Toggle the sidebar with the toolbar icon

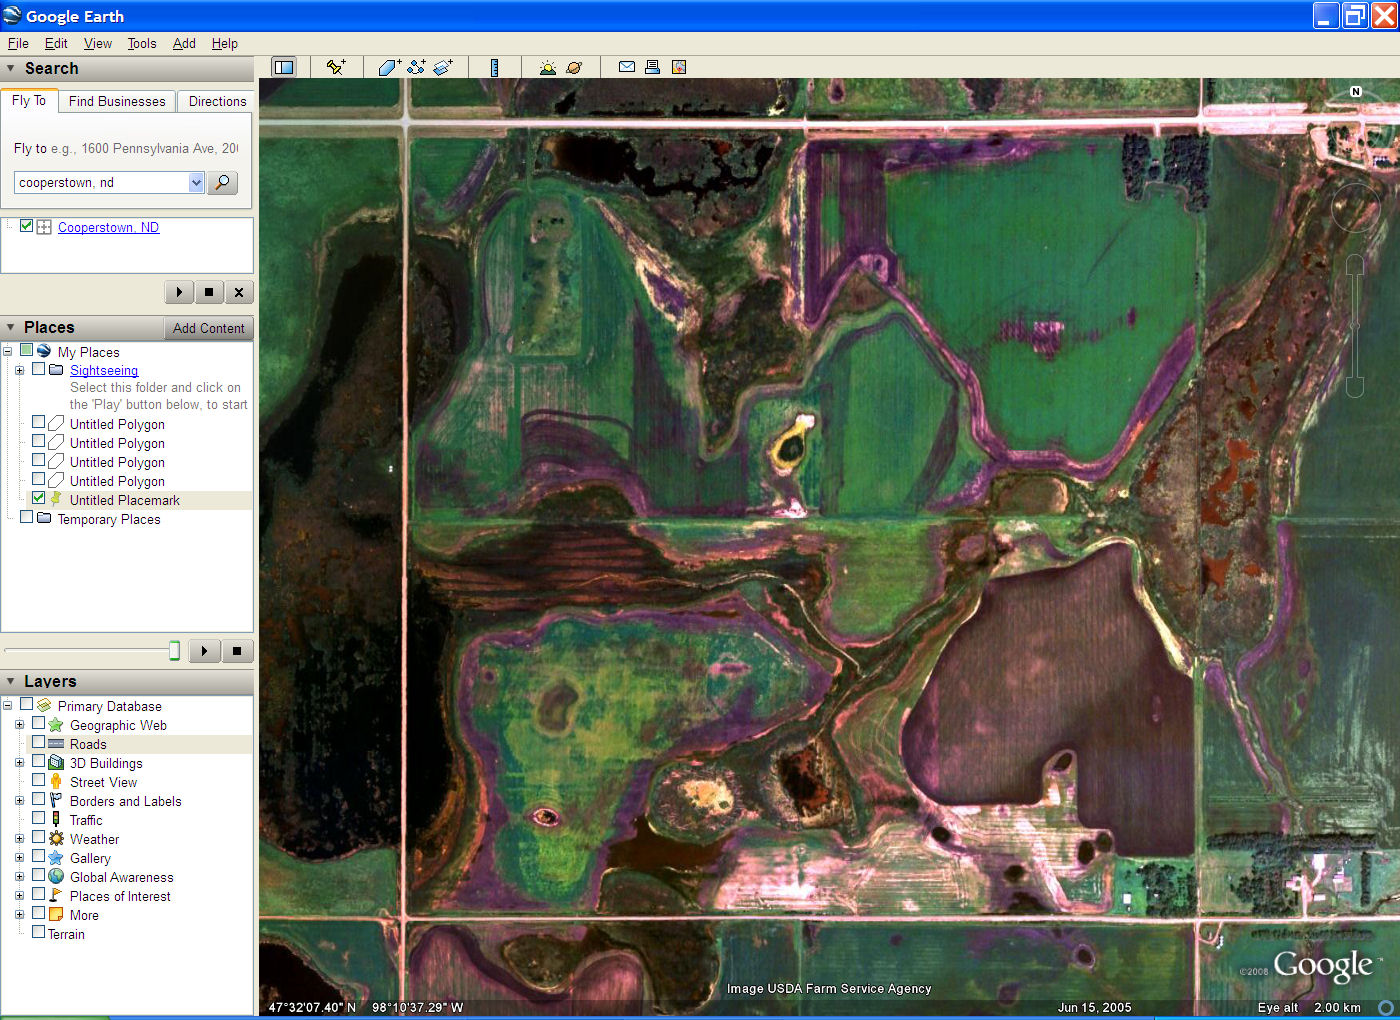[284, 67]
